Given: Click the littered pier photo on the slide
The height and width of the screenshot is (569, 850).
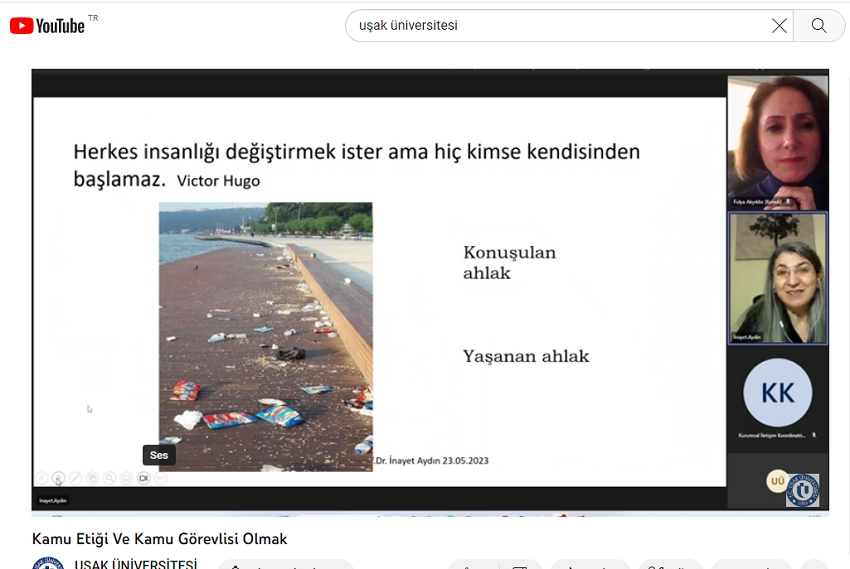Looking at the screenshot, I should point(265,335).
